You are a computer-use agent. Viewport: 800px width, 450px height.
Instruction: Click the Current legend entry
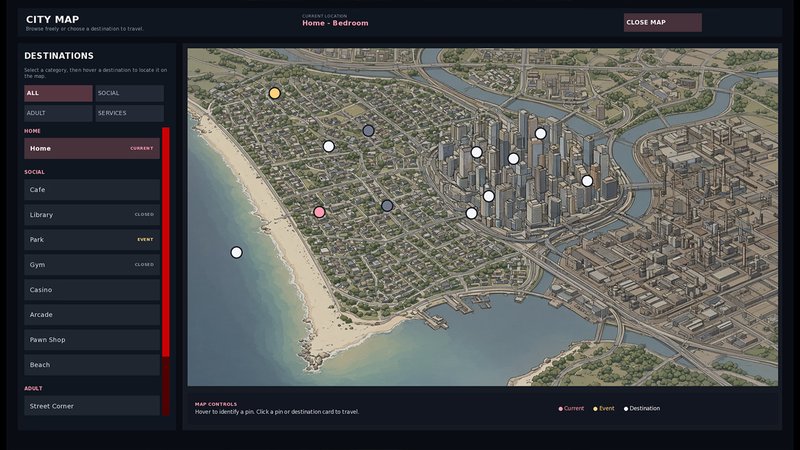pyautogui.click(x=571, y=408)
